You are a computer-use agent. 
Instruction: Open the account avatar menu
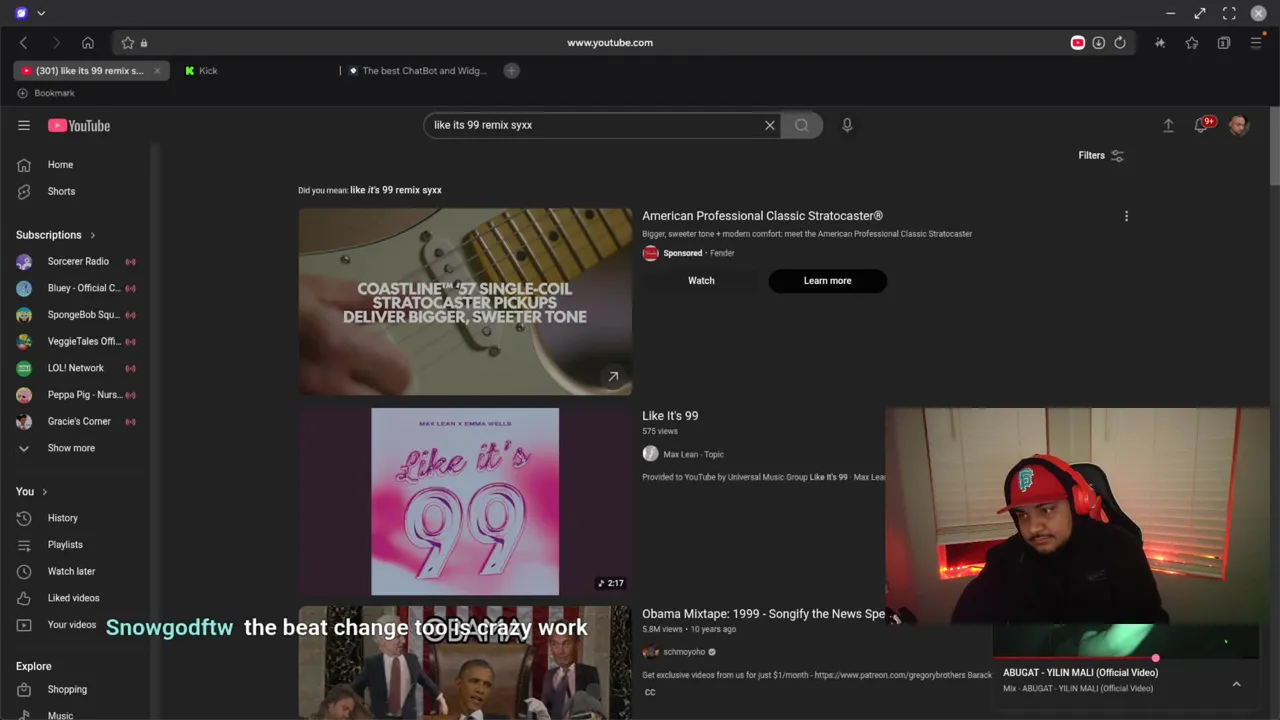1239,125
